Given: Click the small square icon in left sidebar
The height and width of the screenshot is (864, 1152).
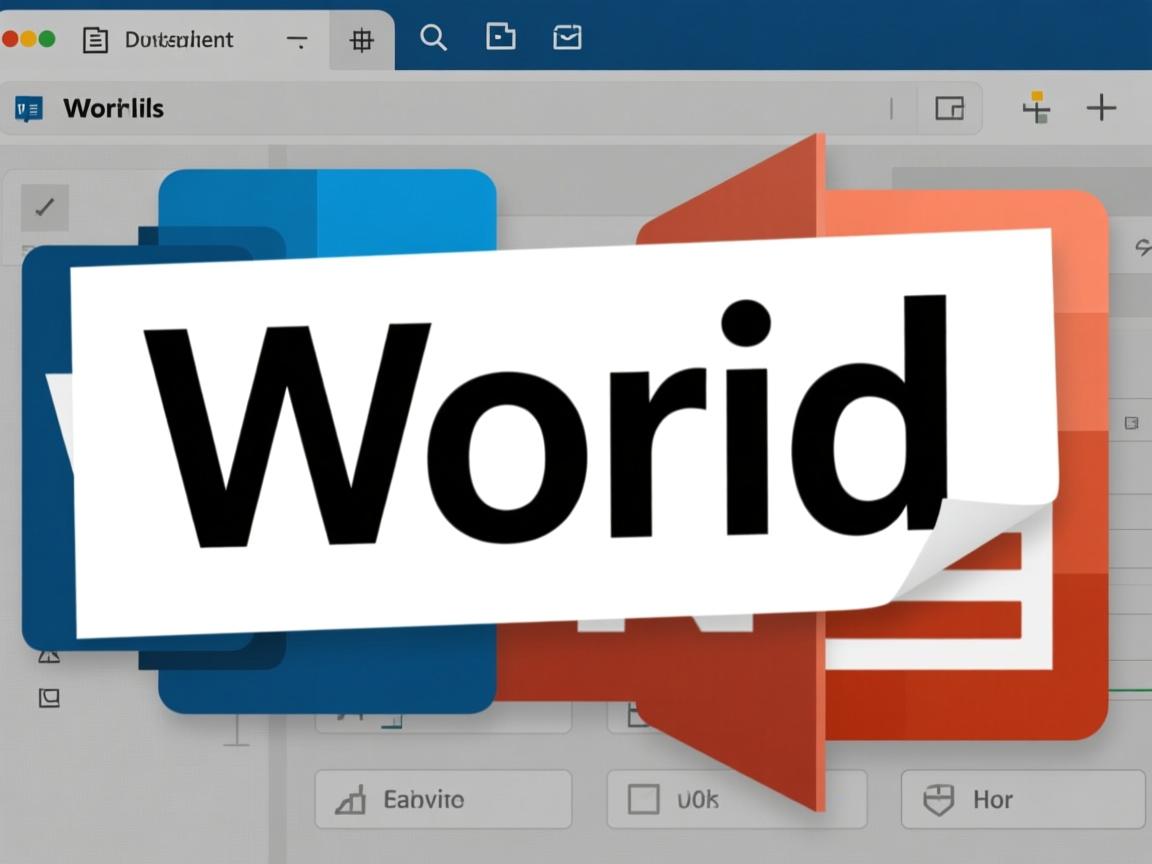Looking at the screenshot, I should pyautogui.click(x=48, y=698).
